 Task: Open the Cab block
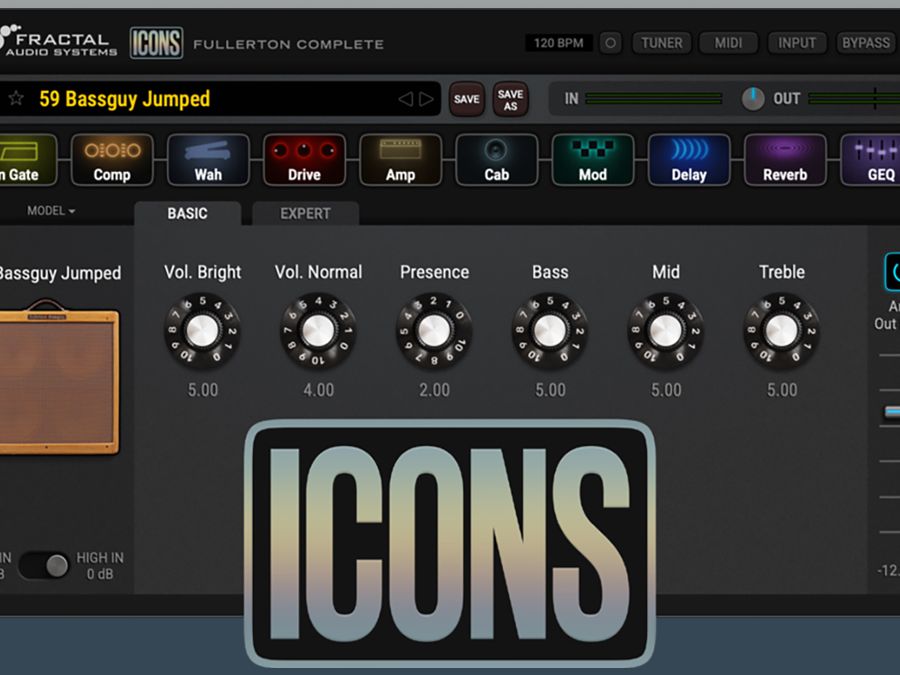pyautogui.click(x=496, y=160)
